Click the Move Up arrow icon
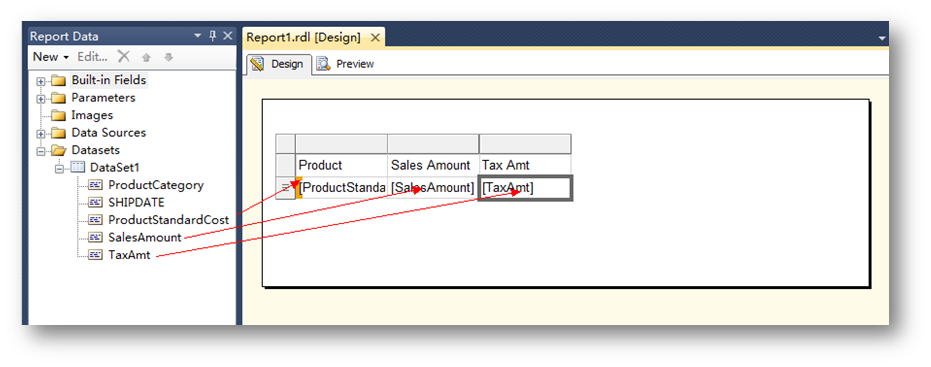The width and height of the screenshot is (931, 367). (x=146, y=57)
